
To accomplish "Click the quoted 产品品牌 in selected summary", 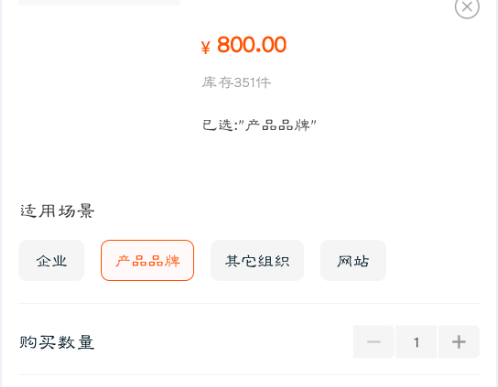I will 281,125.
